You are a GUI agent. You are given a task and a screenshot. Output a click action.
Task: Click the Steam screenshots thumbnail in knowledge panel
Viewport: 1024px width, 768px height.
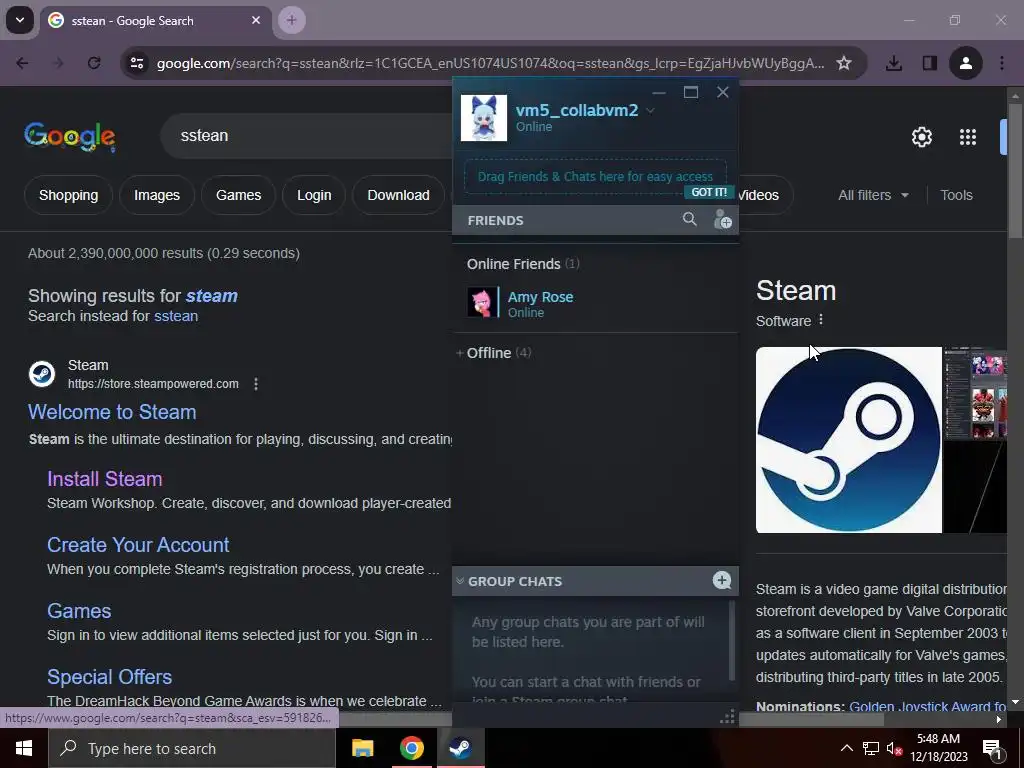pyautogui.click(x=976, y=393)
